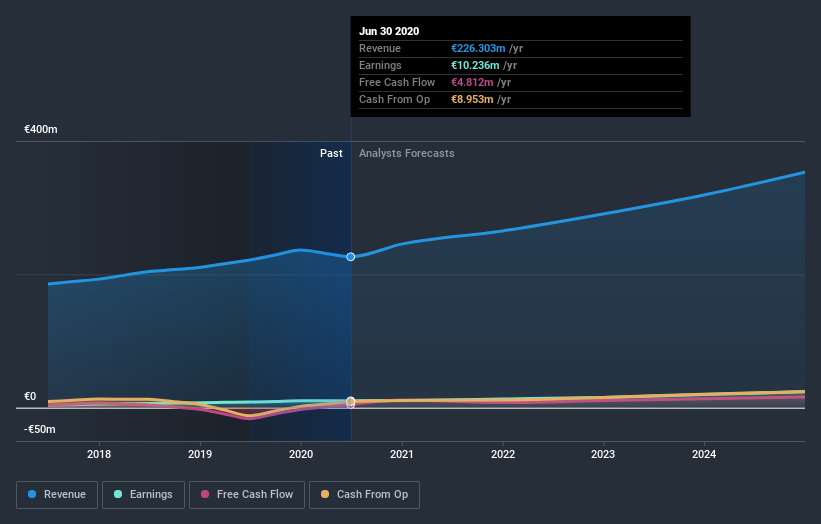
Task: Click the Jun 30 2020 tooltip date
Action: coord(389,31)
